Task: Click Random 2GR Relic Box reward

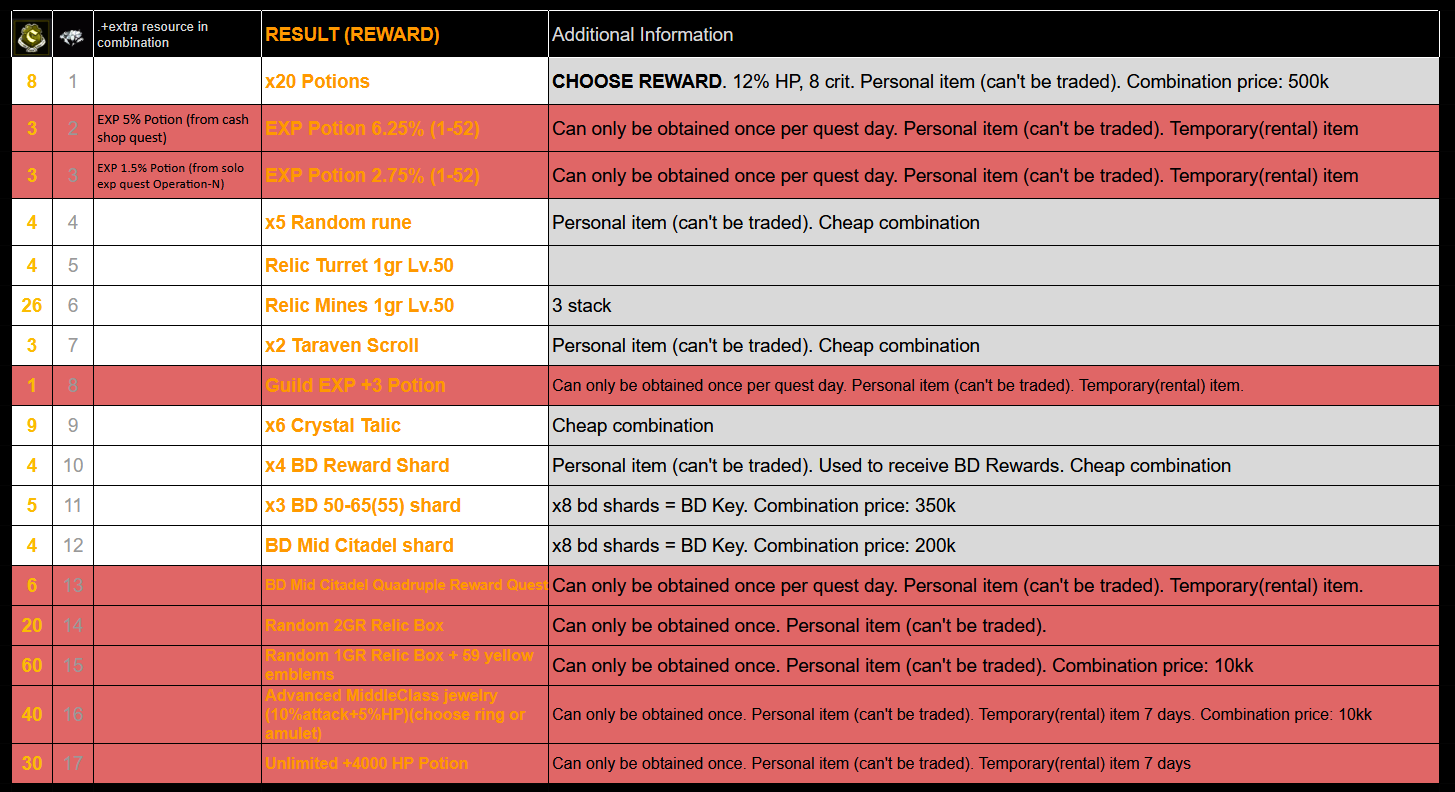Action: (354, 626)
